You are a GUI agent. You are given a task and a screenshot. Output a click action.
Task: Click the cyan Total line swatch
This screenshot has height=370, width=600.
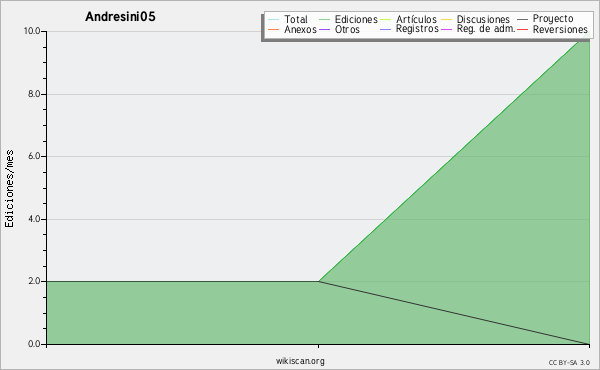pos(274,20)
